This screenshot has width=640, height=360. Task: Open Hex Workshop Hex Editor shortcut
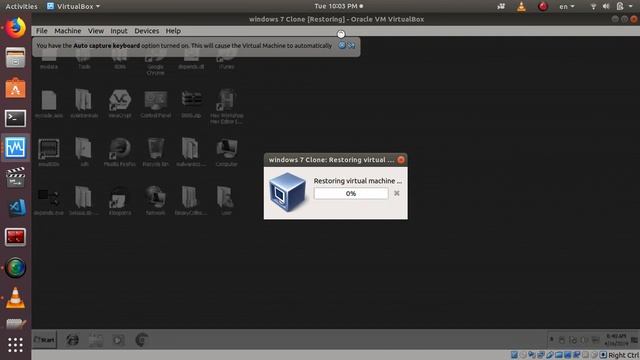click(227, 107)
